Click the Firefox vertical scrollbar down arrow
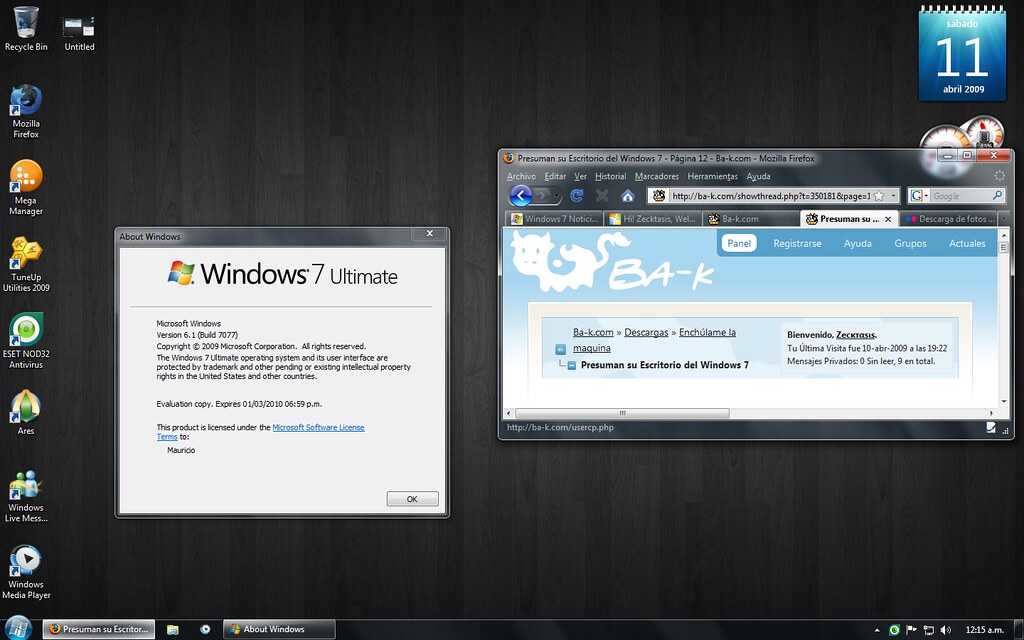The height and width of the screenshot is (640, 1024). (x=1004, y=402)
